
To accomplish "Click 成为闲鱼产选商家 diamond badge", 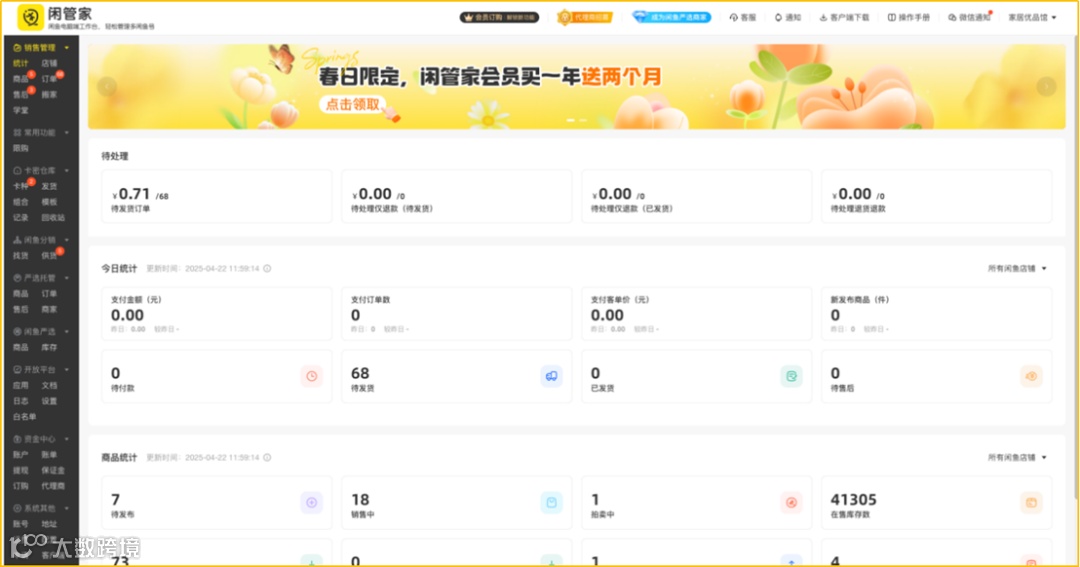I will click(672, 17).
